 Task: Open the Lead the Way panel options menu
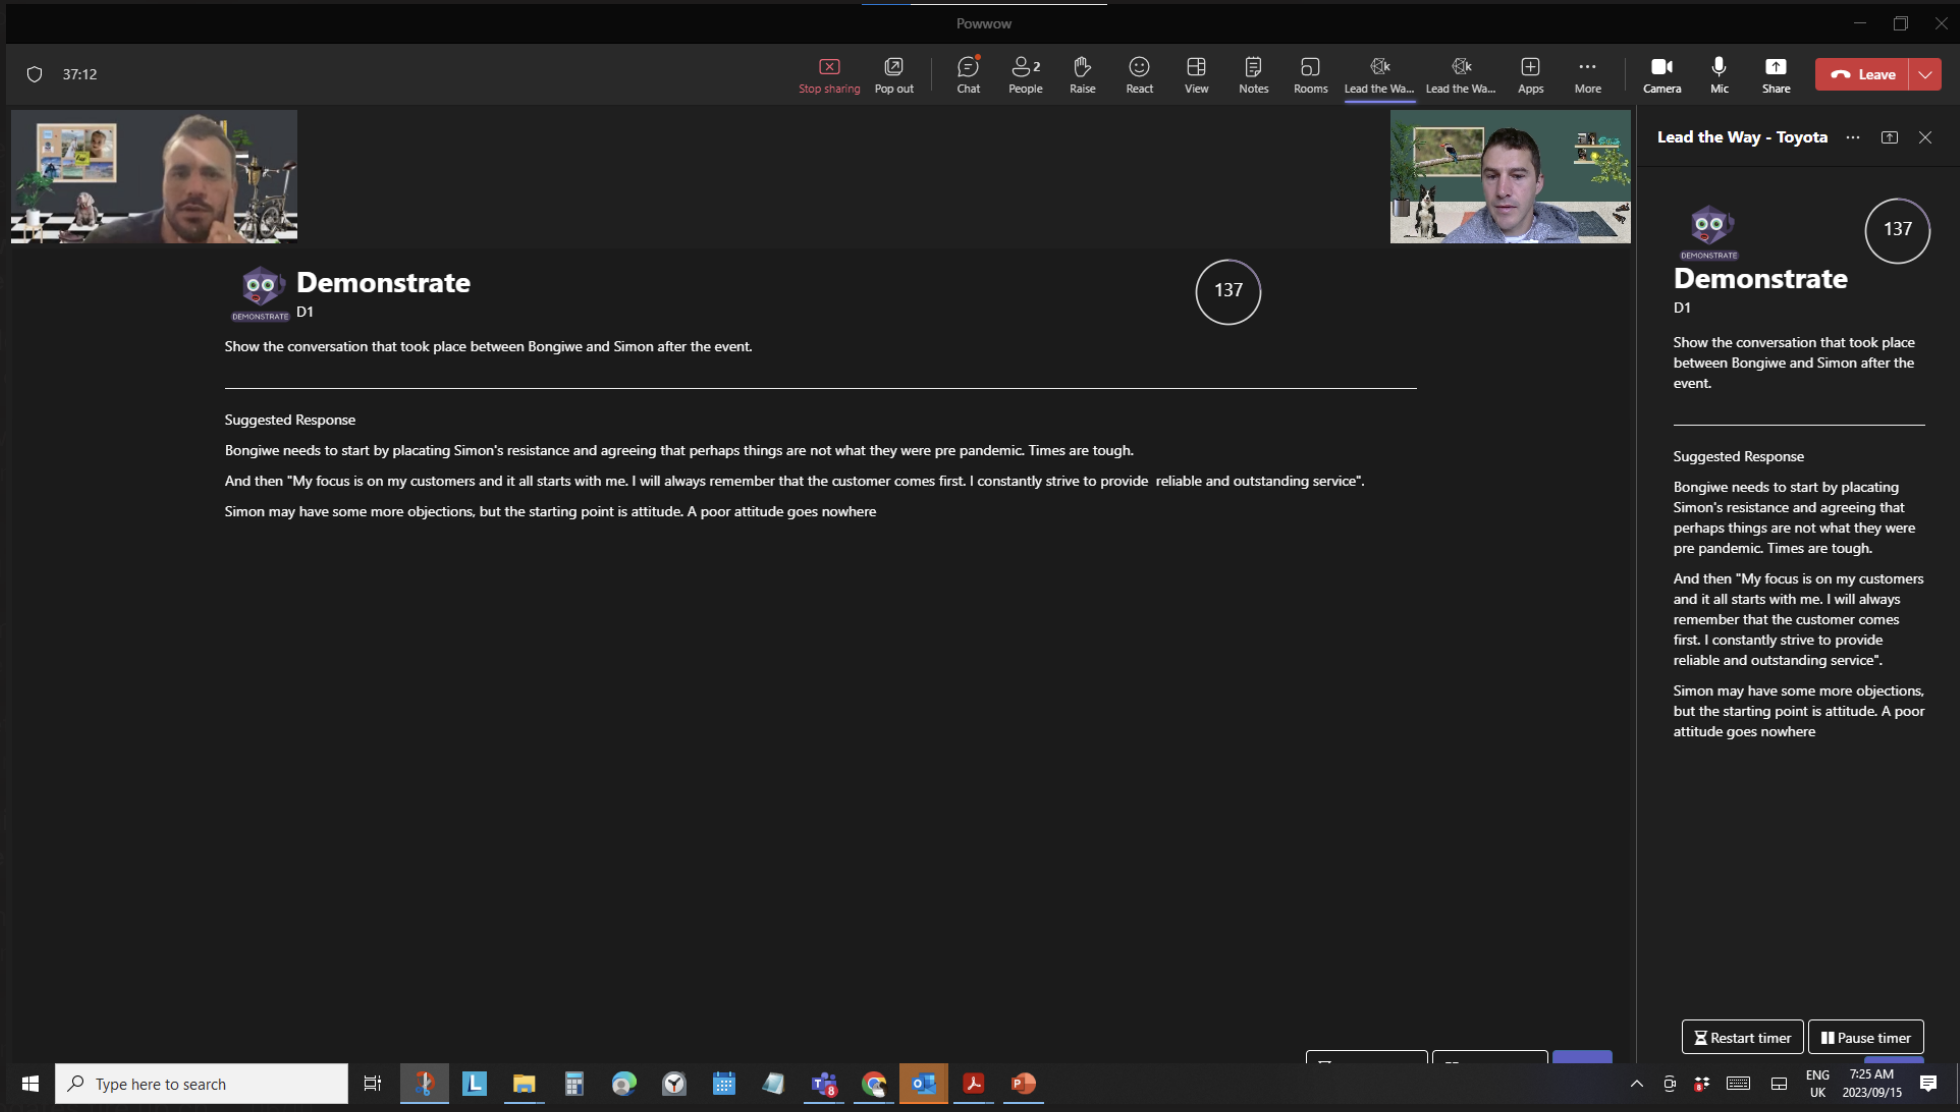point(1853,137)
